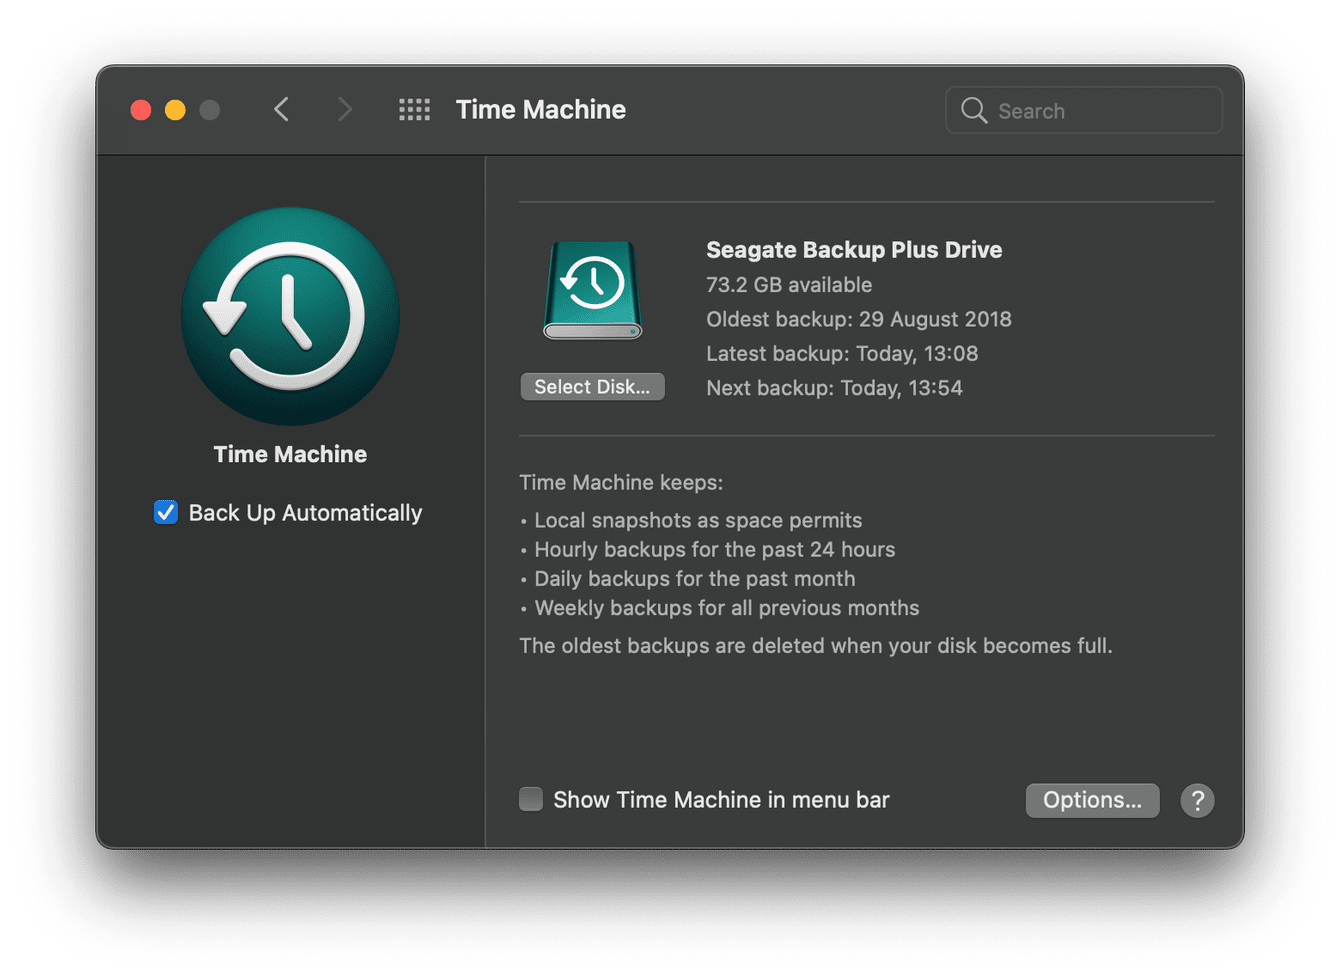Open help with the question mark button
Viewport: 1340px width, 976px height.
point(1197,800)
